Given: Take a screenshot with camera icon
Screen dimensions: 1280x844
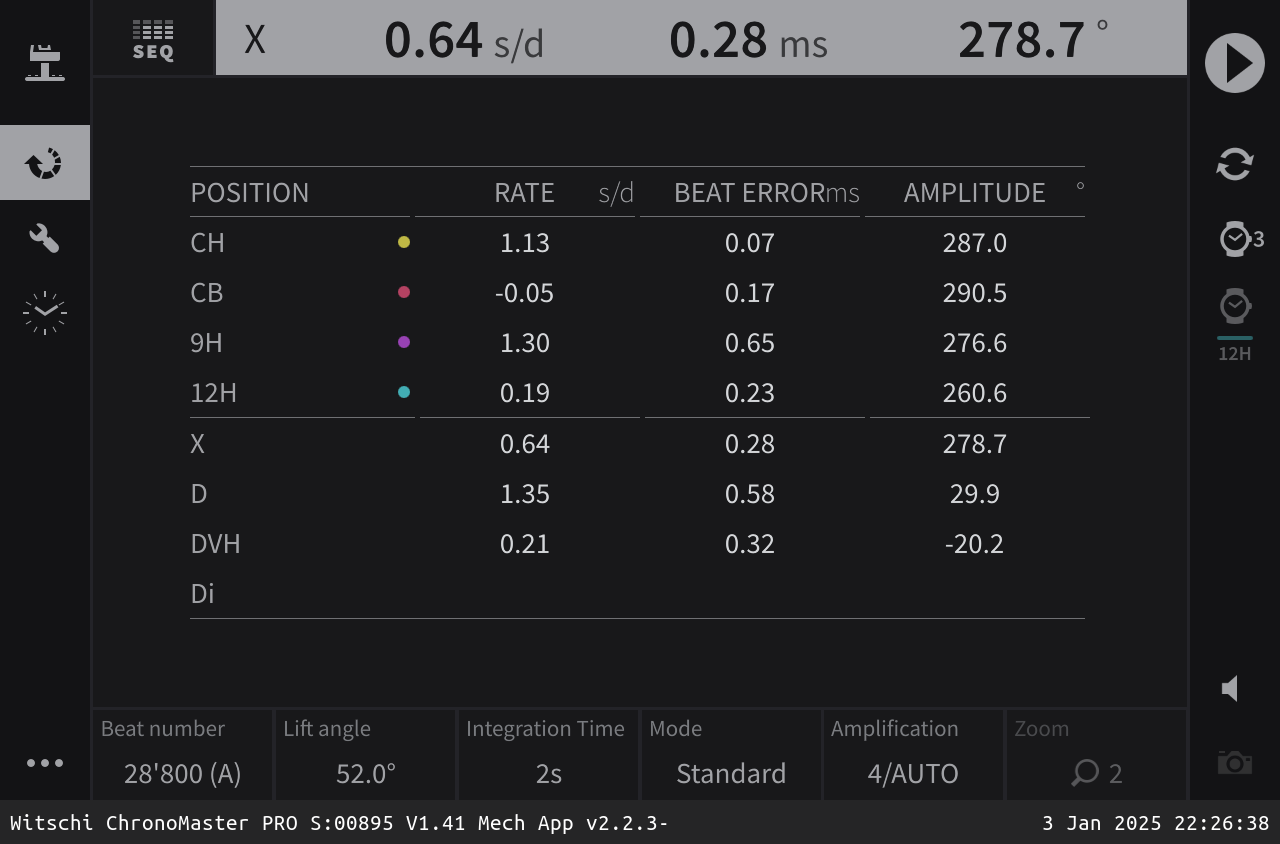Looking at the screenshot, I should [x=1234, y=763].
